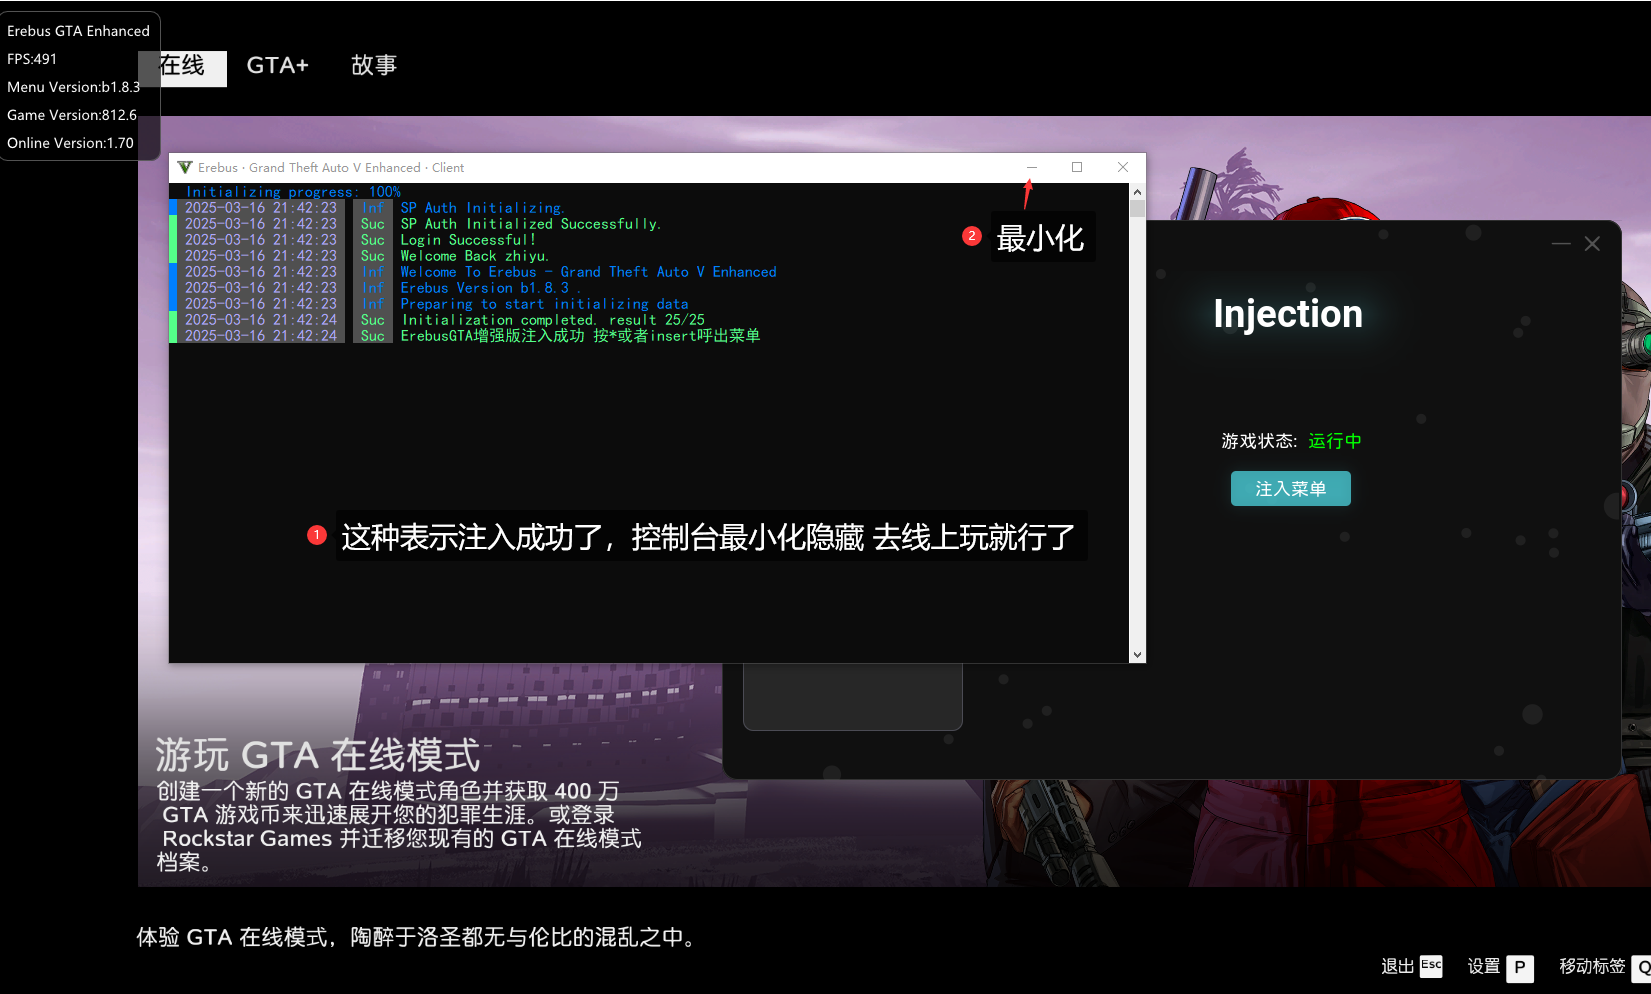Select 'Initialization completed. result 25/25' line

tap(553, 320)
